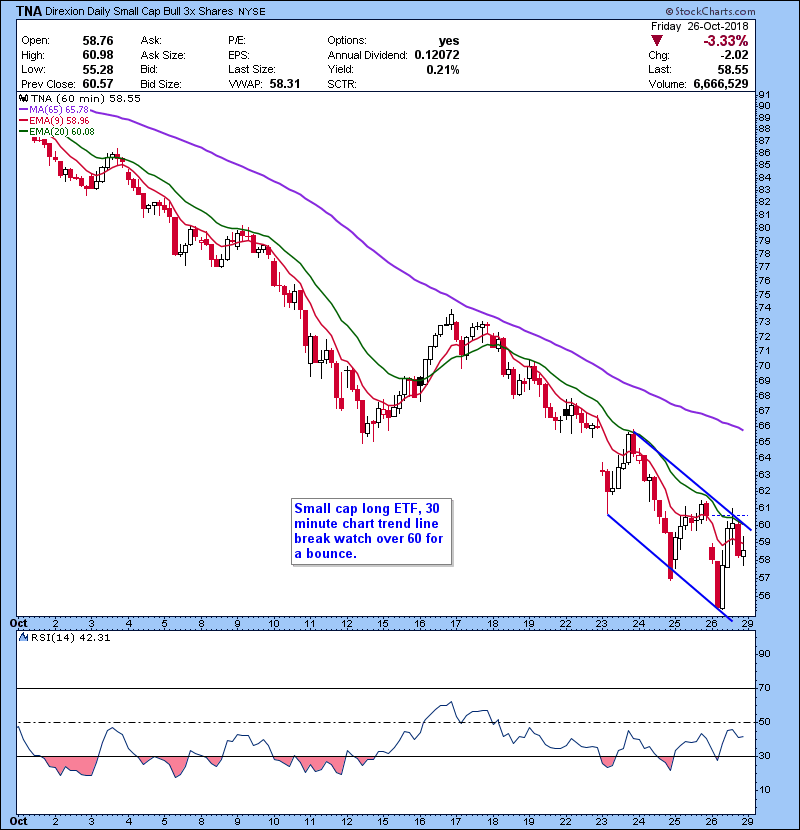Click the 90 level on RSI axis
The width and height of the screenshot is (800, 830).
pos(765,653)
